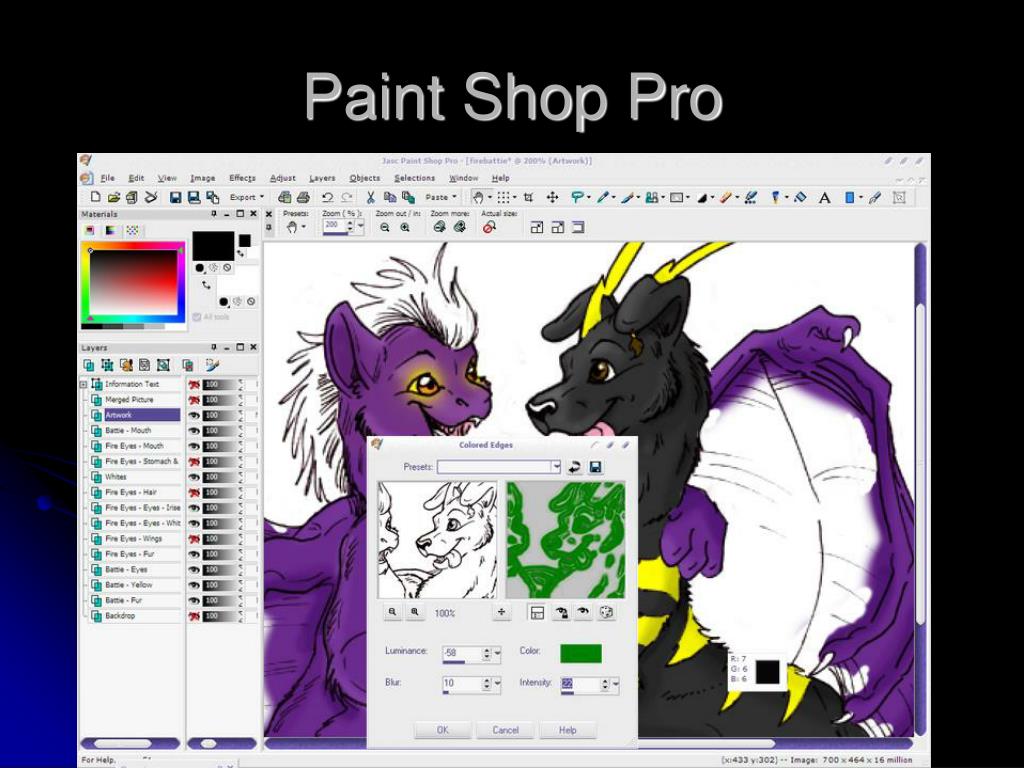The width and height of the screenshot is (1024, 768).
Task: Open the Adjust menu
Action: pyautogui.click(x=283, y=178)
